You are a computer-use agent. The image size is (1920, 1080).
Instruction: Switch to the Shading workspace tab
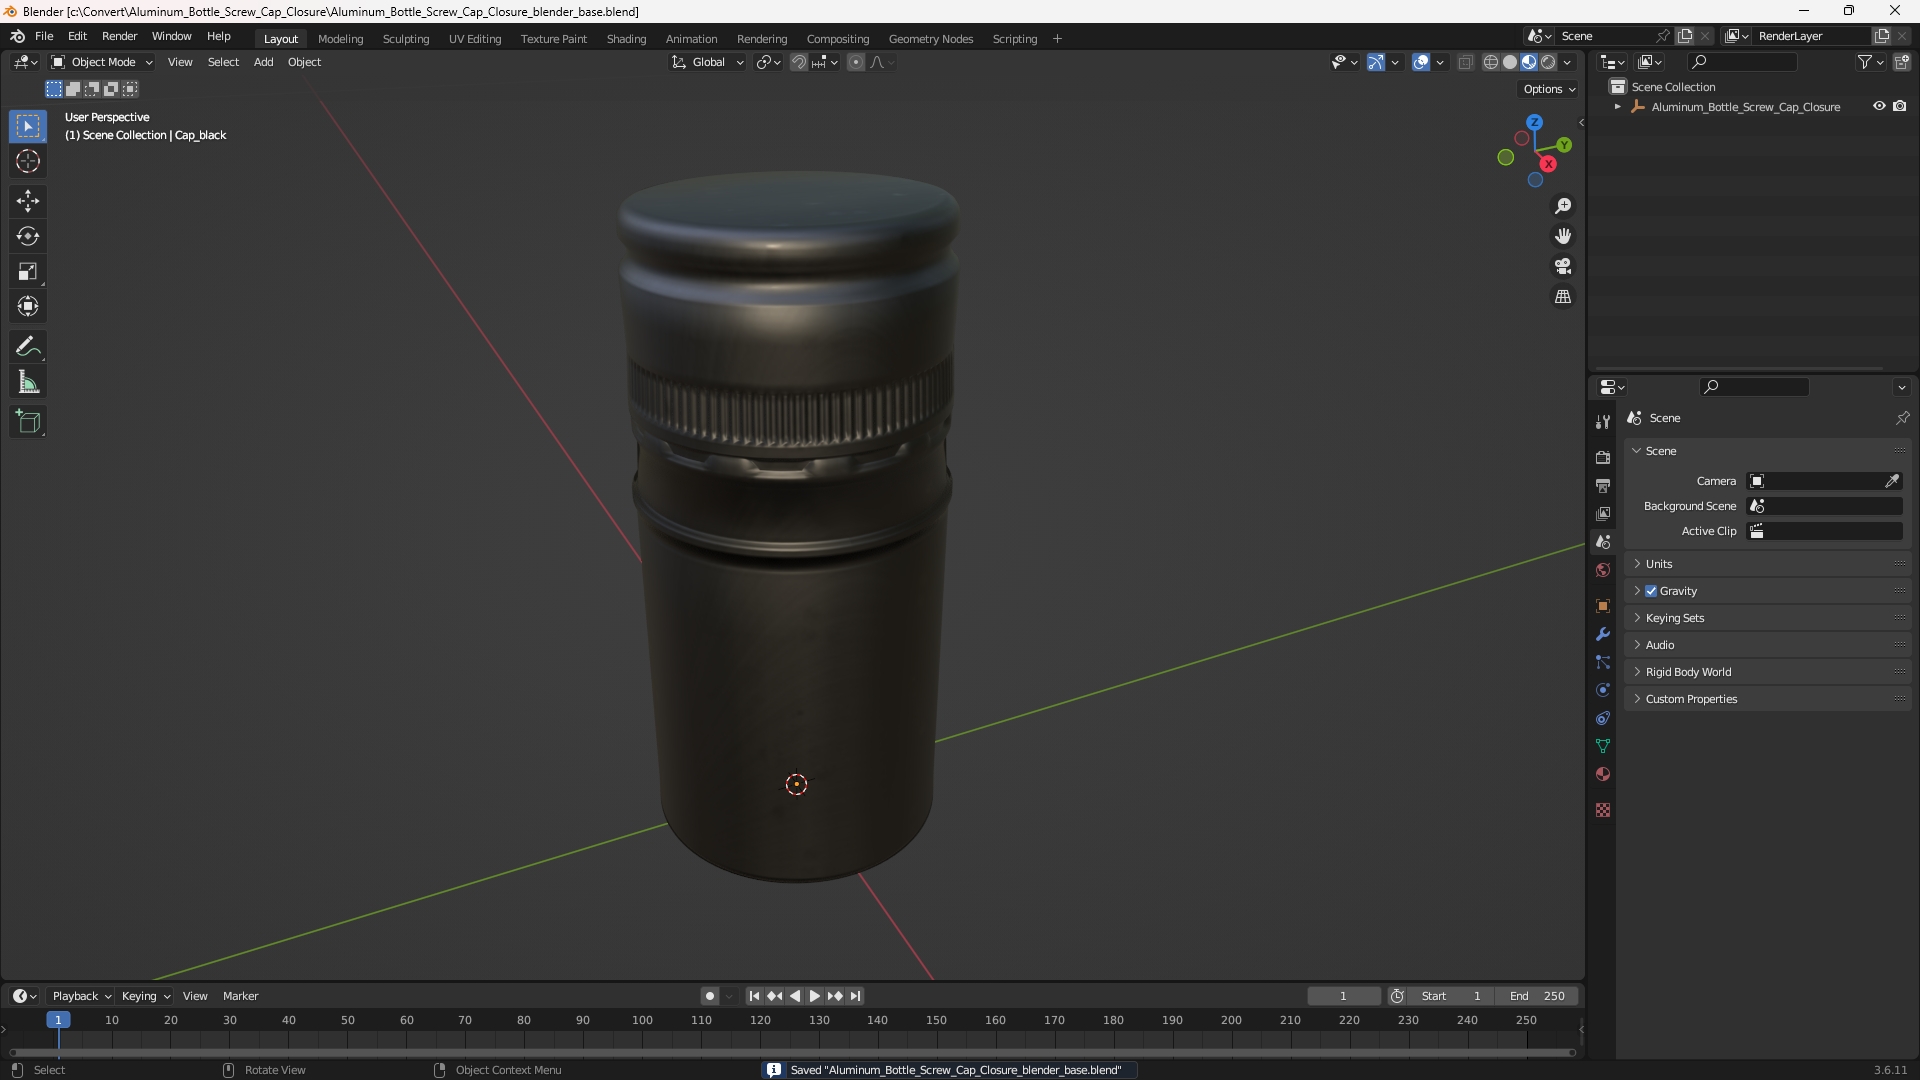point(626,39)
